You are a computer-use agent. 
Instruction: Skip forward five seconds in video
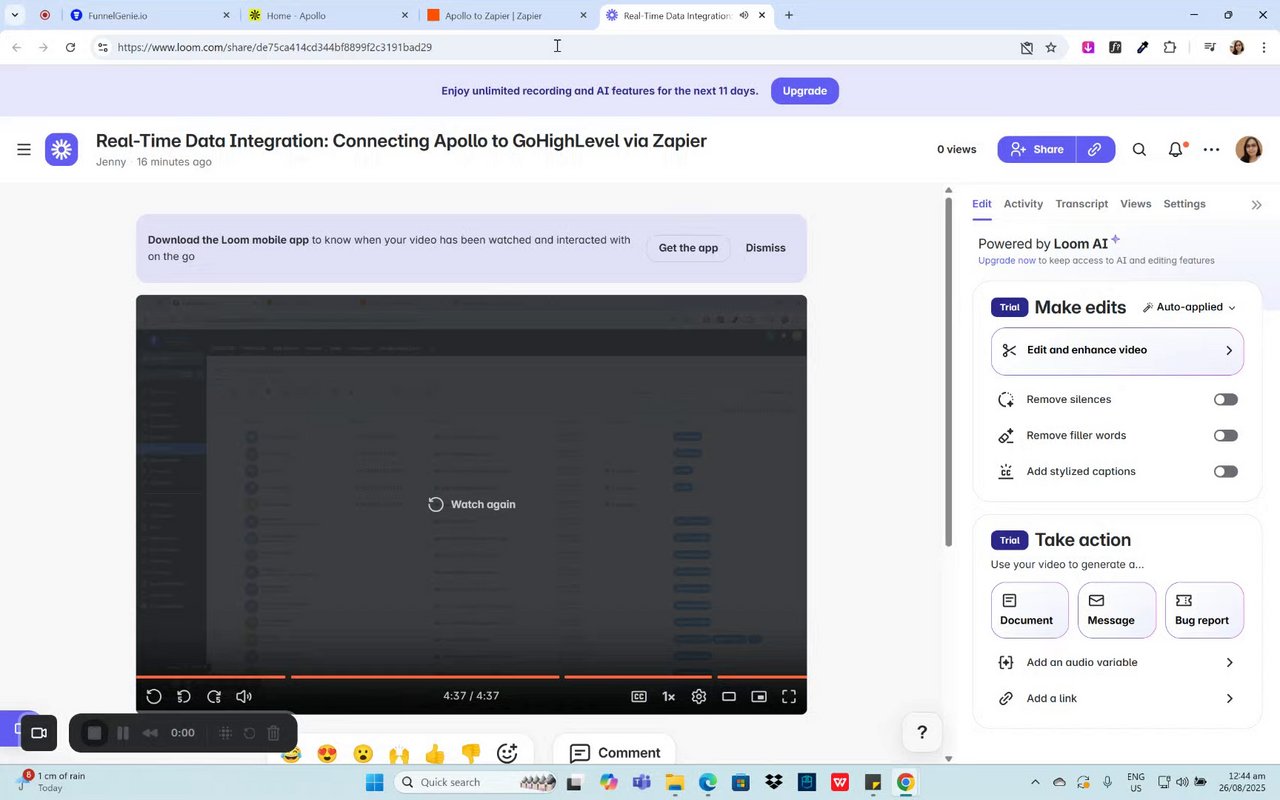click(x=214, y=696)
